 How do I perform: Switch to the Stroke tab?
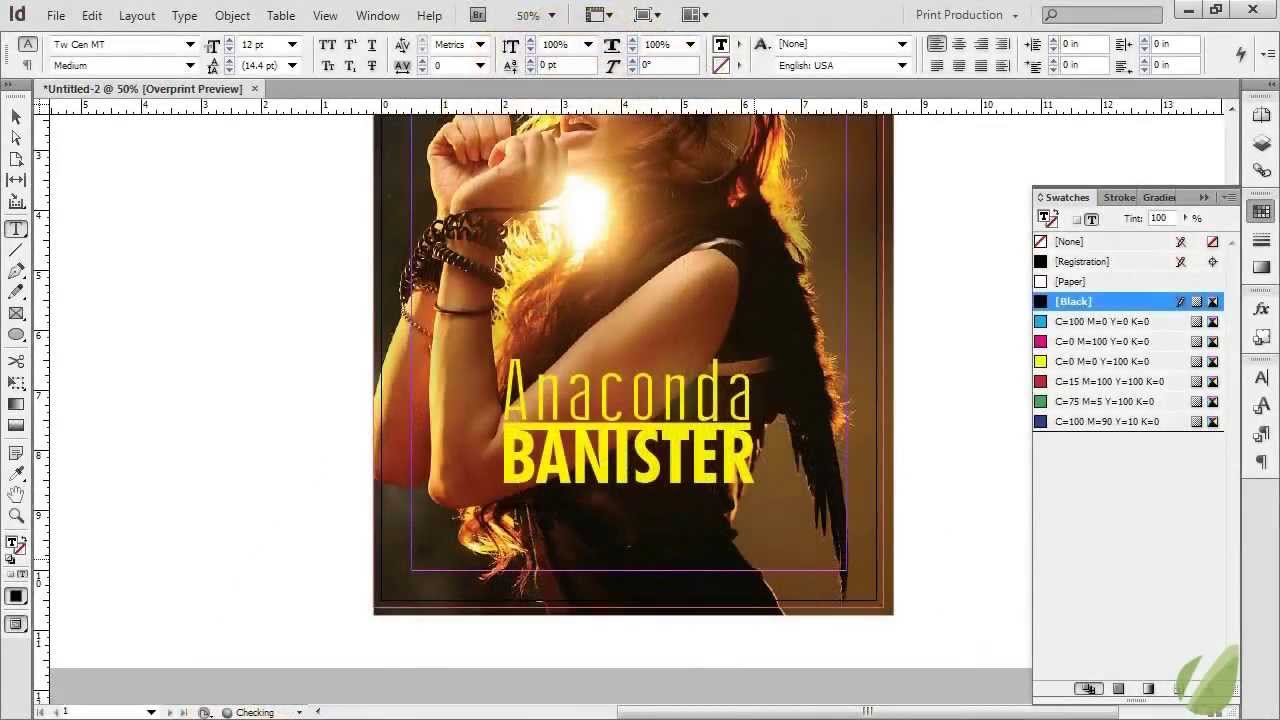pyautogui.click(x=1118, y=197)
